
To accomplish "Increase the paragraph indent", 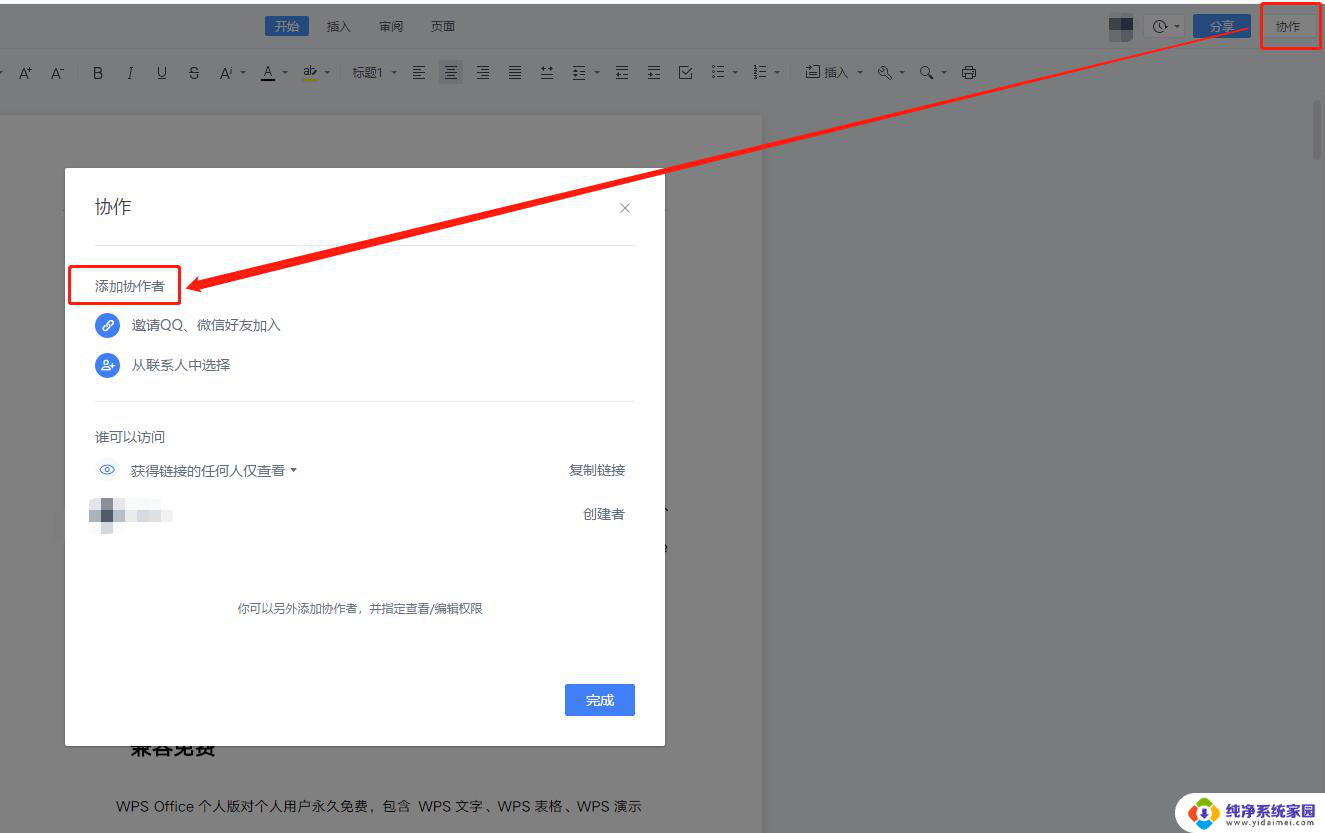I will [x=654, y=73].
